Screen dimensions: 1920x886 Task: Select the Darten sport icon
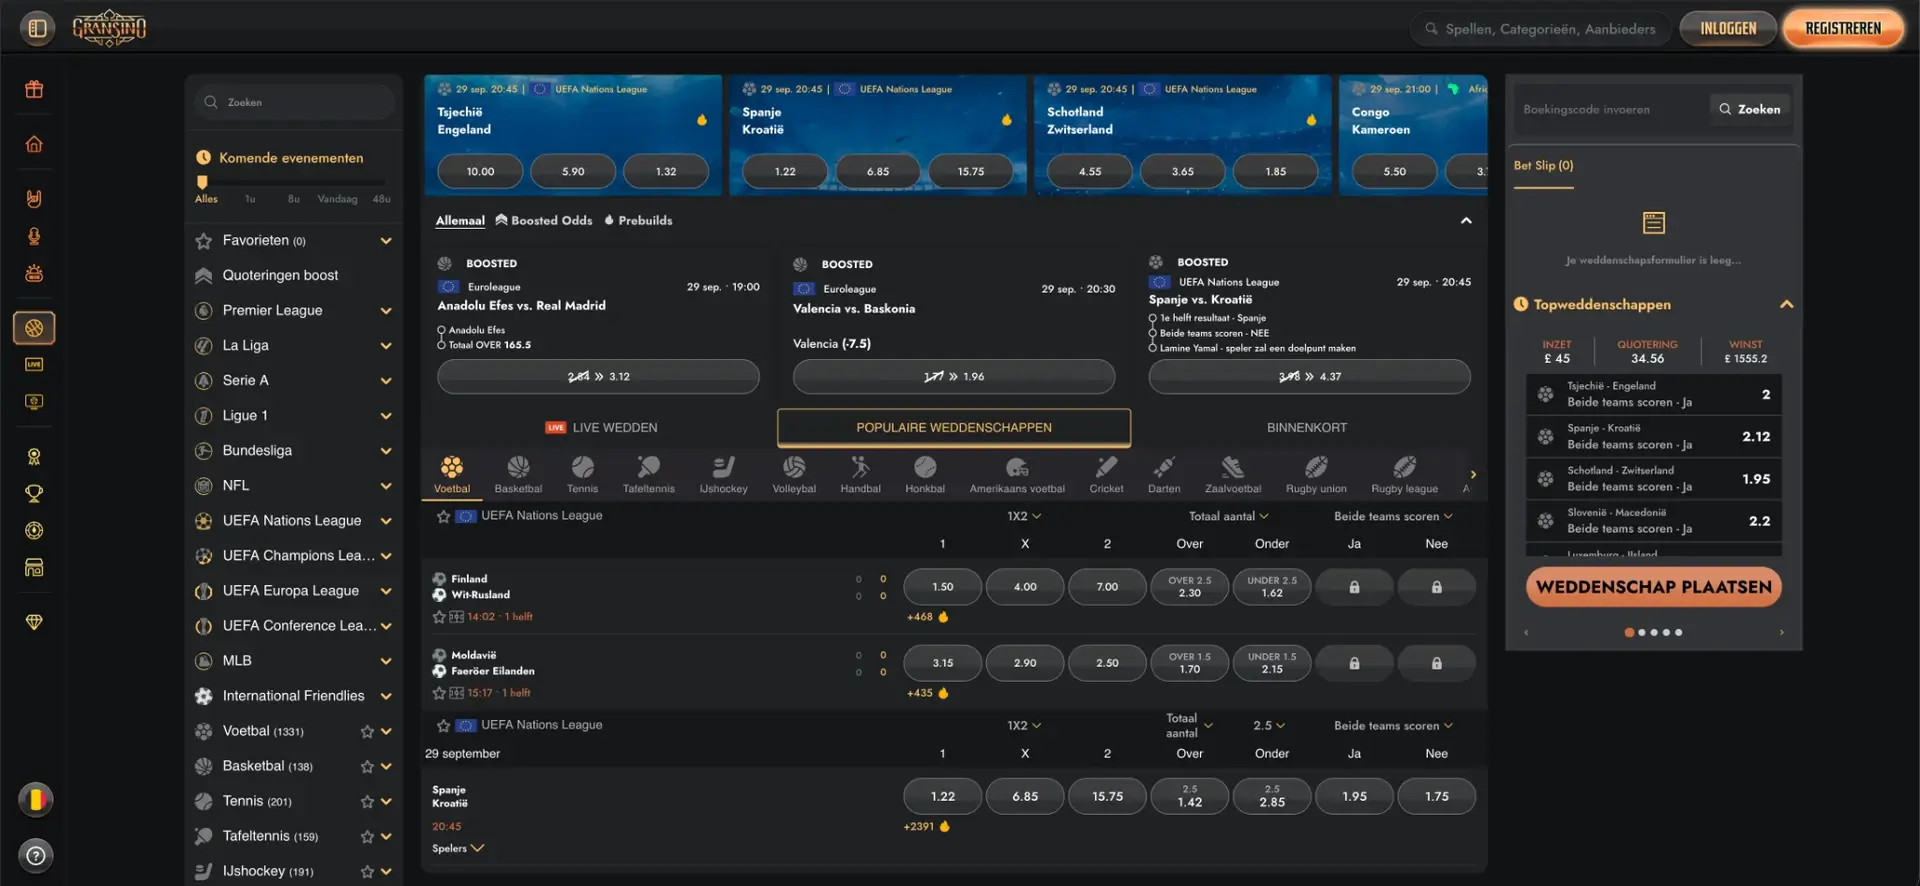(1164, 474)
